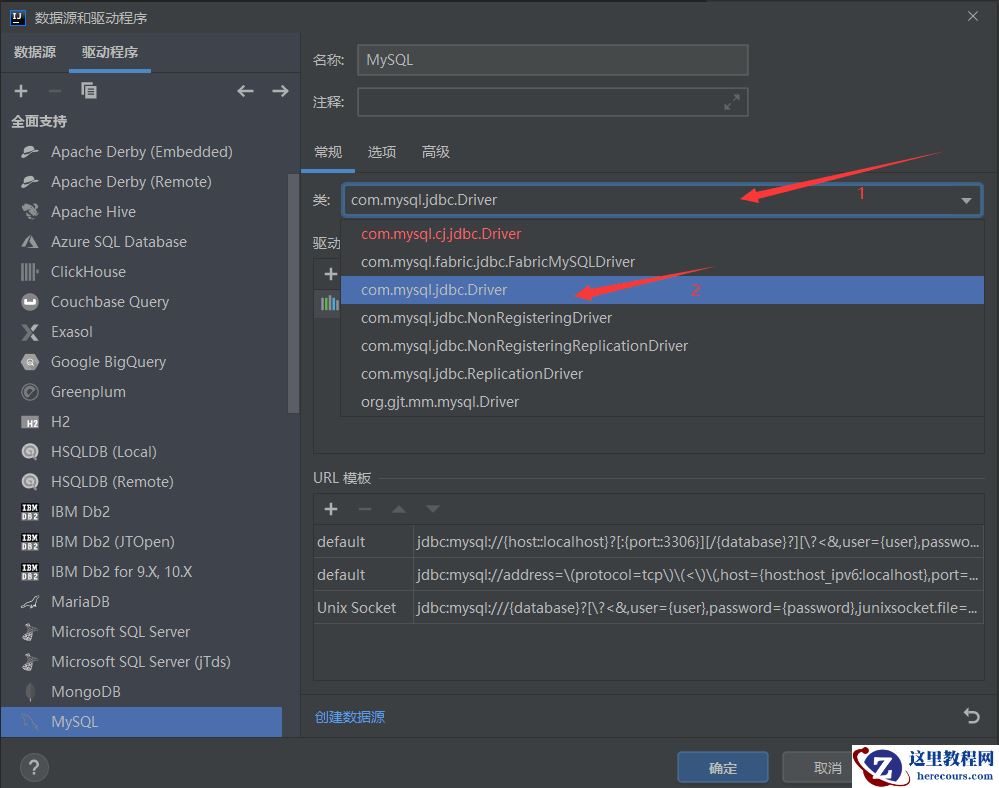
Task: Choose com.mysql.cj.jdbc.Driver entry
Action: coord(442,233)
